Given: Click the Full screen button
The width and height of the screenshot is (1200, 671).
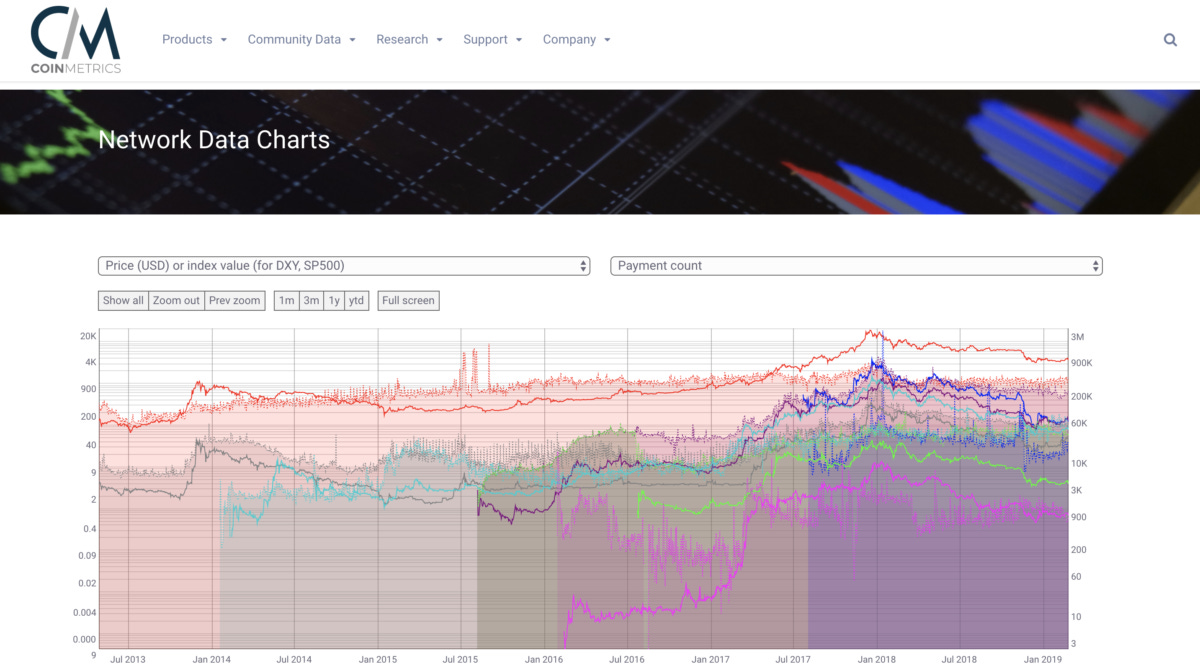Looking at the screenshot, I should coord(408,301).
